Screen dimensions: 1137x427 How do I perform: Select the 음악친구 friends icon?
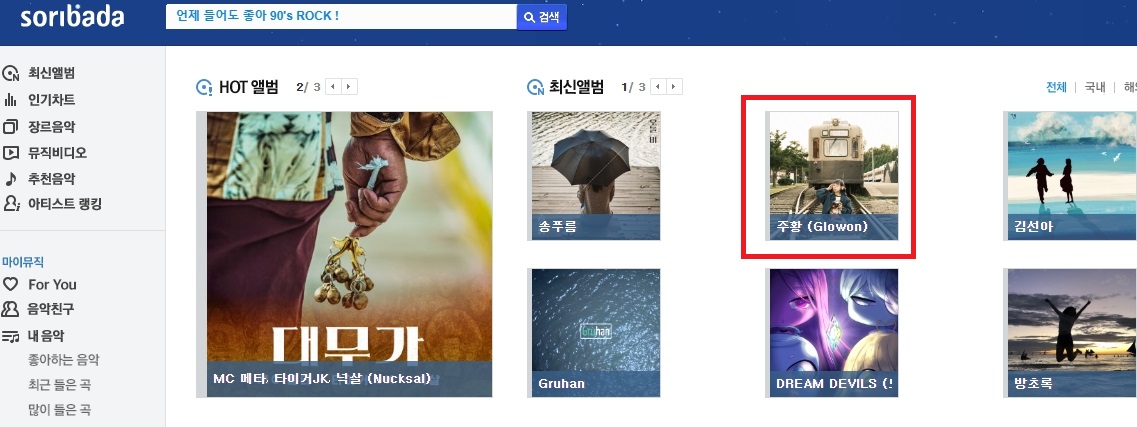coord(10,309)
